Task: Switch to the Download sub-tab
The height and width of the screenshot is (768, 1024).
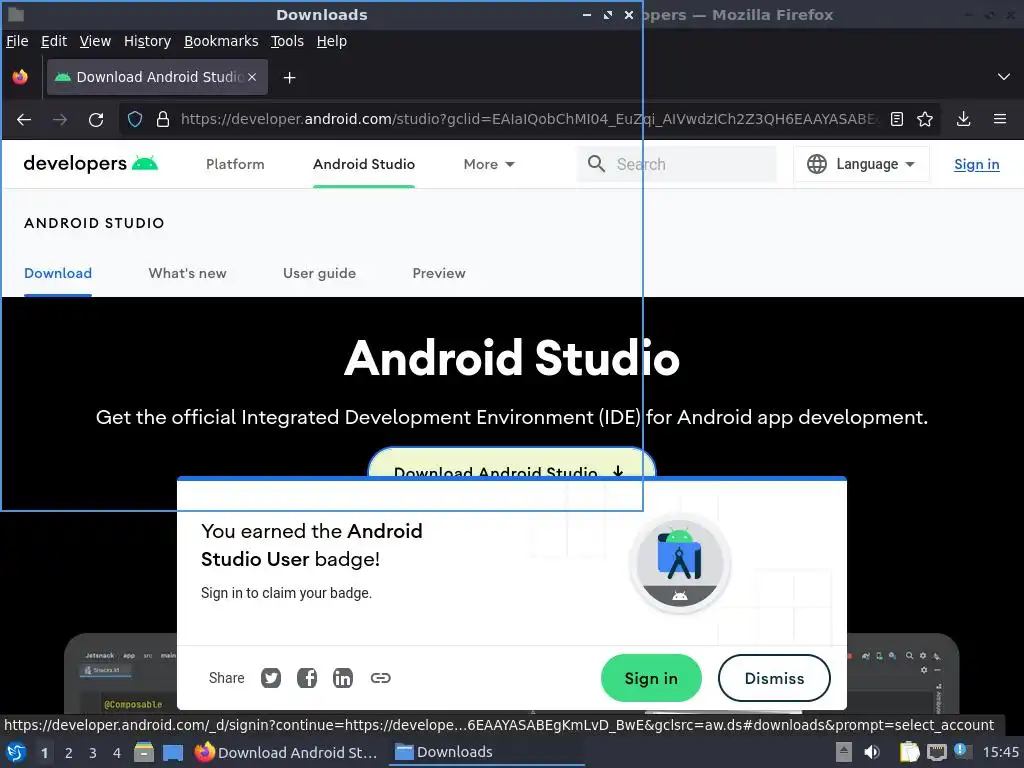Action: tap(58, 273)
